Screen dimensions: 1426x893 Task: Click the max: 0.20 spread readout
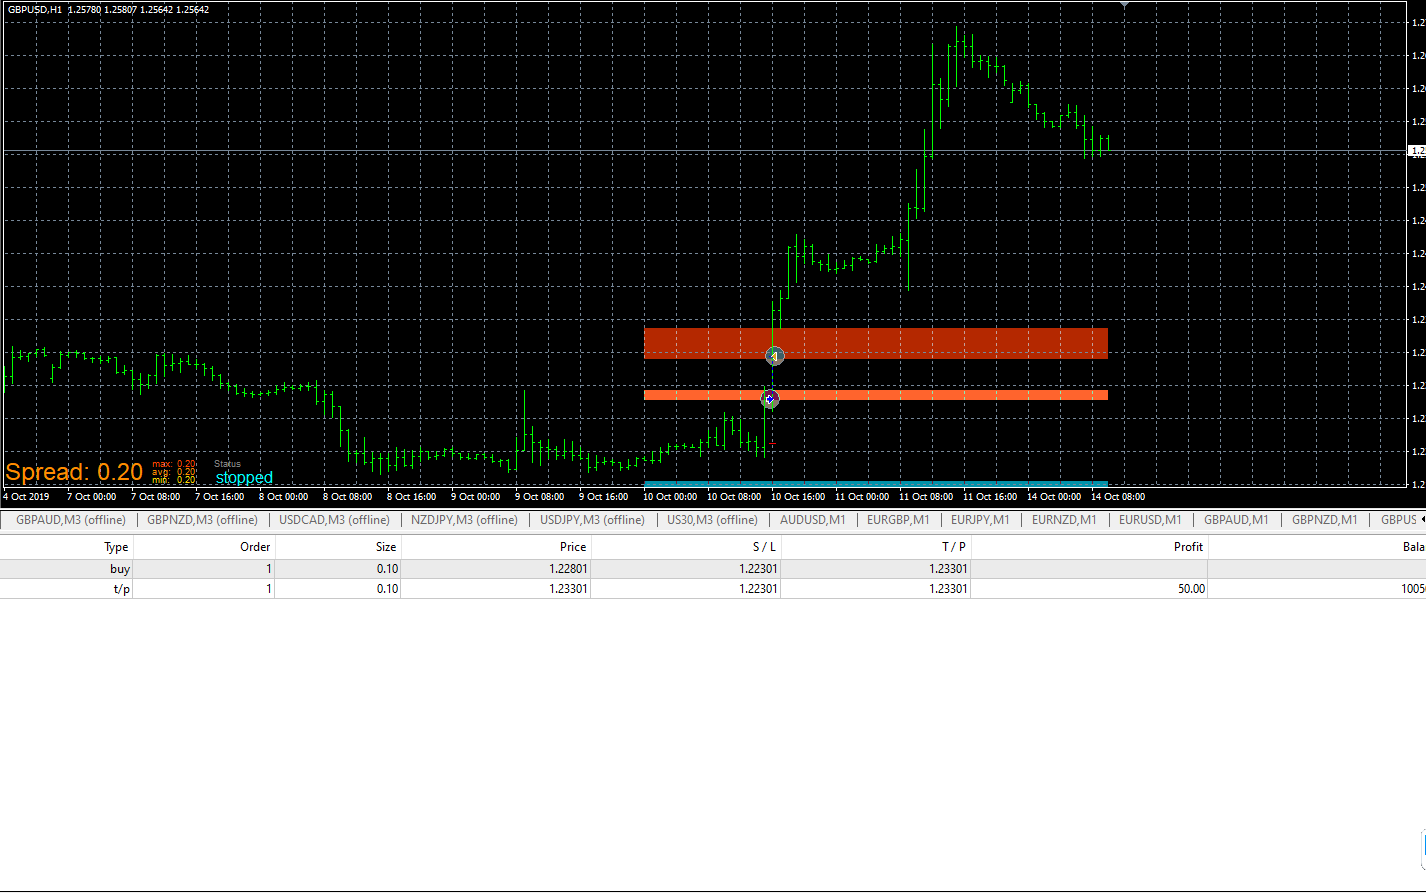(174, 464)
